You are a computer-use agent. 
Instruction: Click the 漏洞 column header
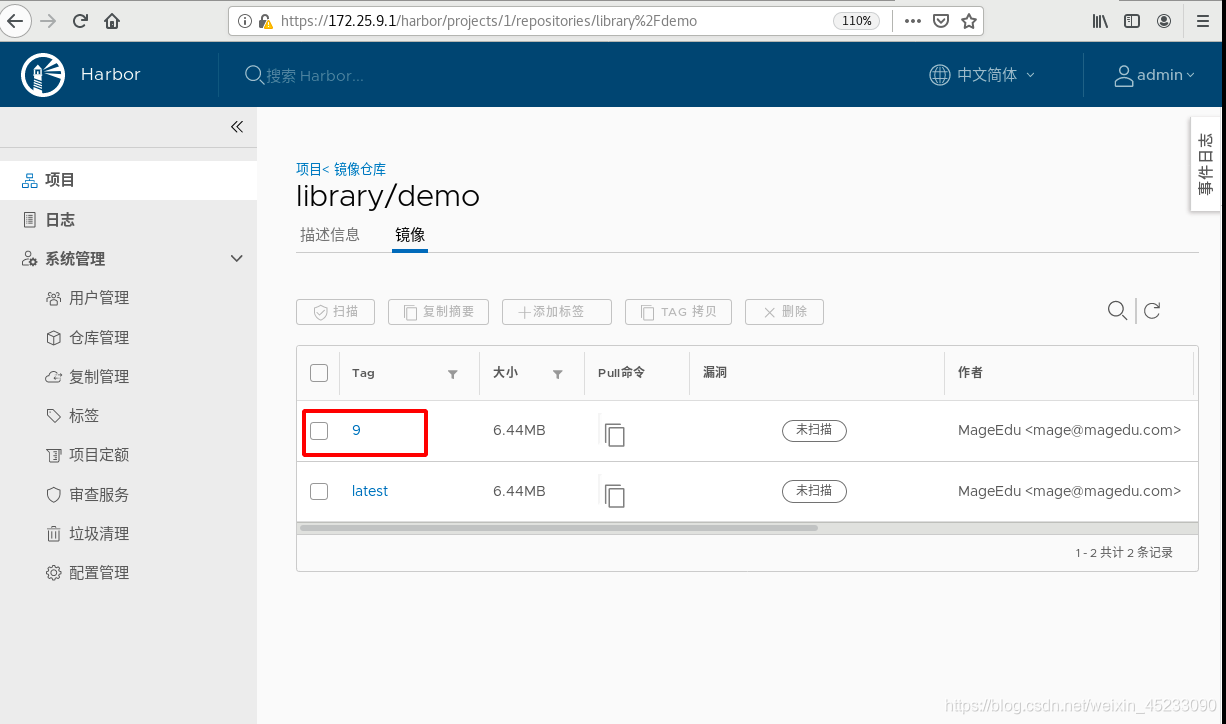pyautogui.click(x=715, y=372)
